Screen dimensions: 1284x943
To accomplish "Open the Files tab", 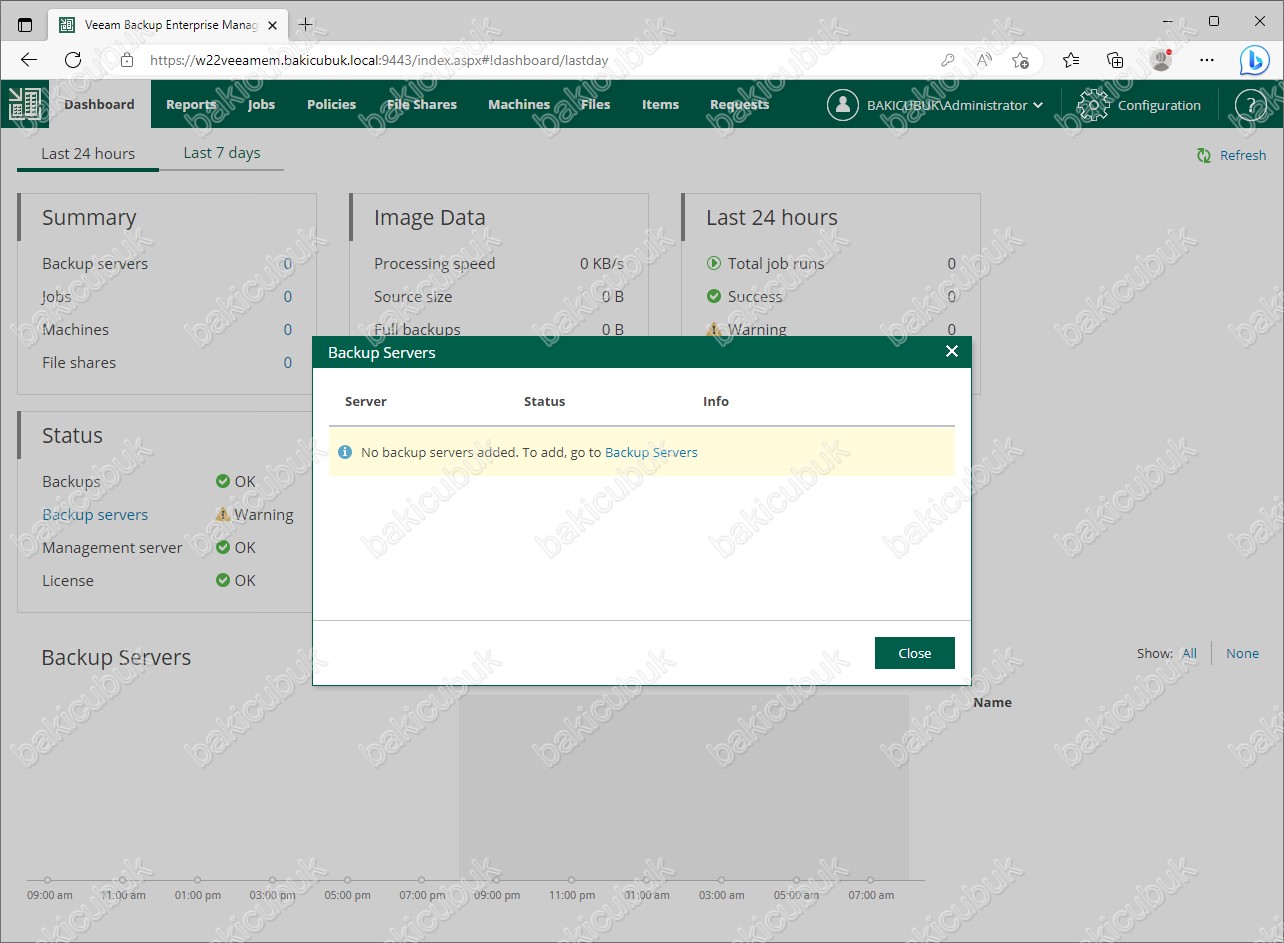I will coord(595,104).
